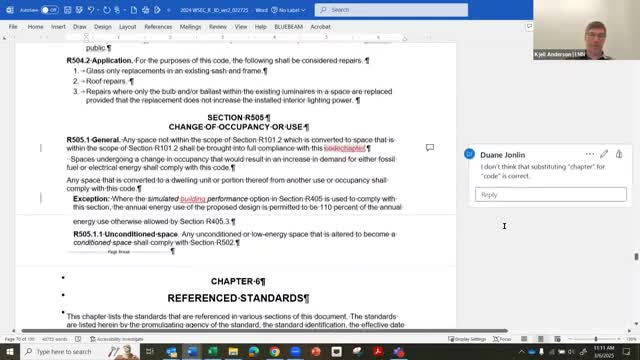Click the Redo icon in the title bar
The width and height of the screenshot is (640, 360).
coord(107,10)
